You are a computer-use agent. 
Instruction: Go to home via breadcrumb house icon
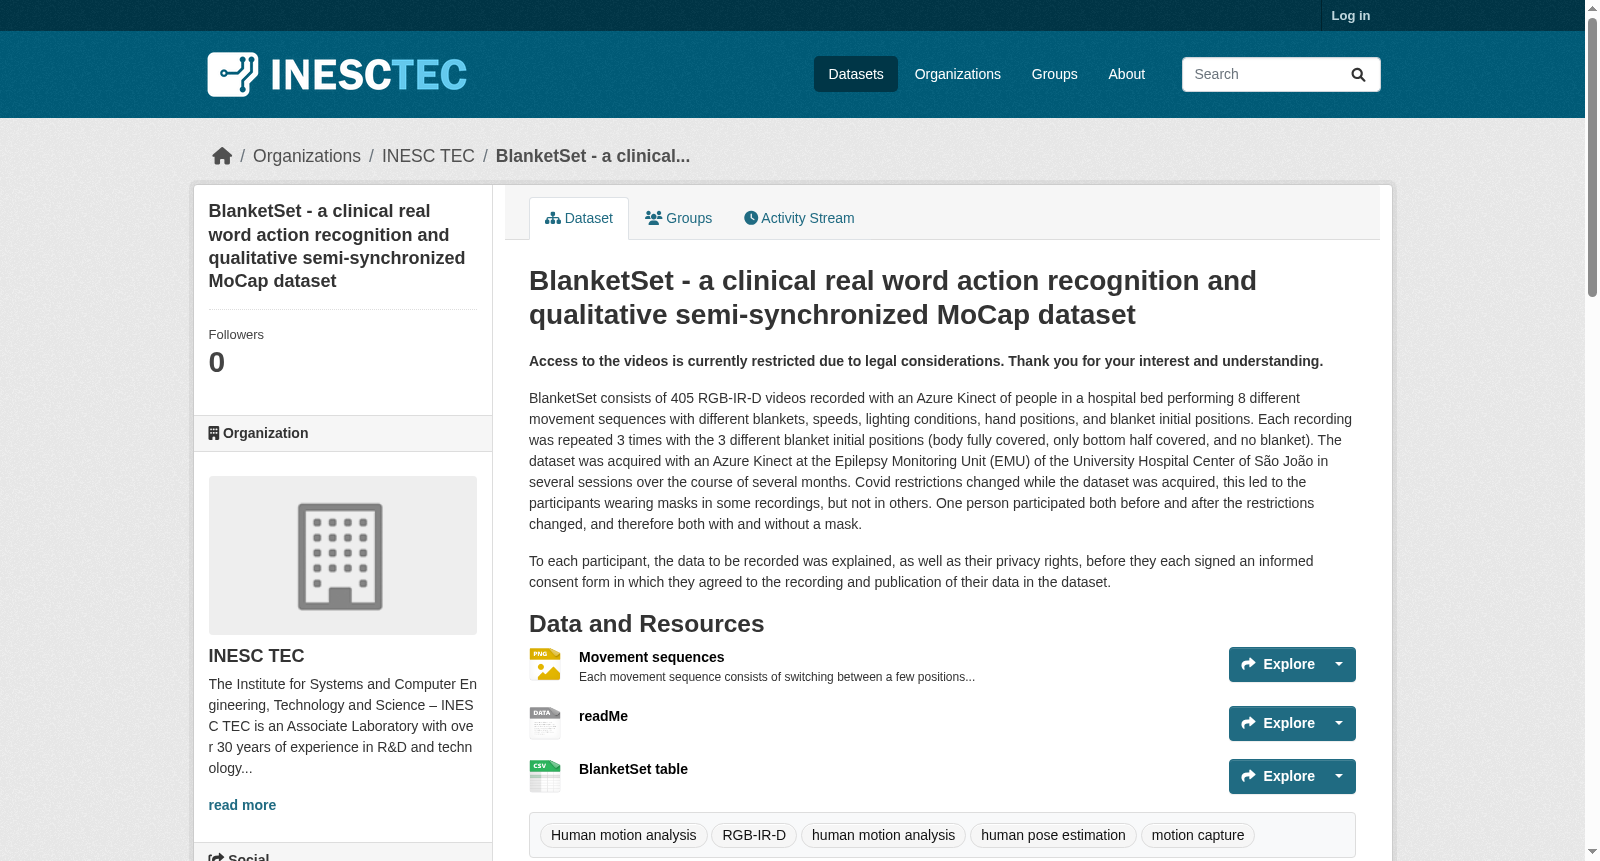click(x=222, y=156)
